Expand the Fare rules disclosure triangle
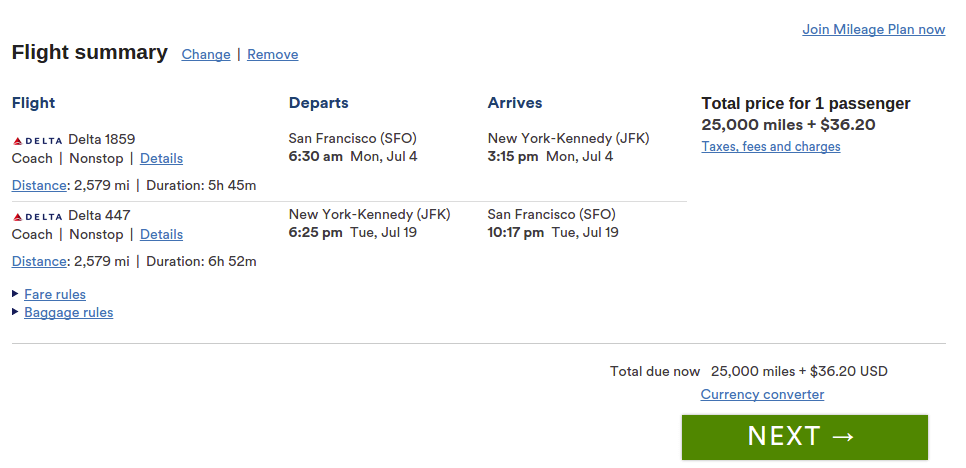The height and width of the screenshot is (468, 966). (x=15, y=293)
